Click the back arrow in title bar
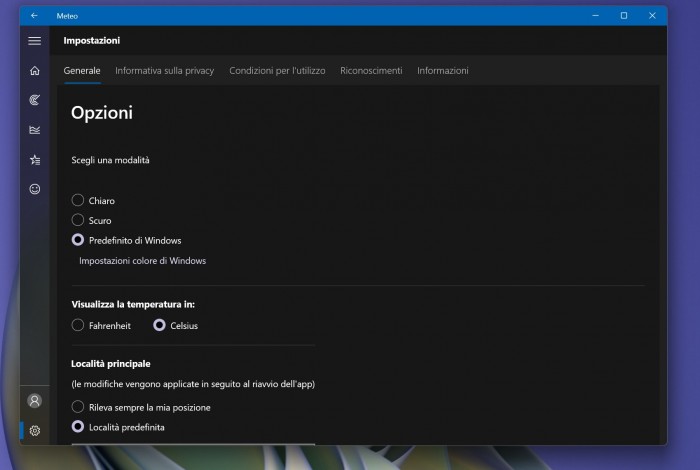Viewport: 700px width, 470px height. tap(34, 15)
